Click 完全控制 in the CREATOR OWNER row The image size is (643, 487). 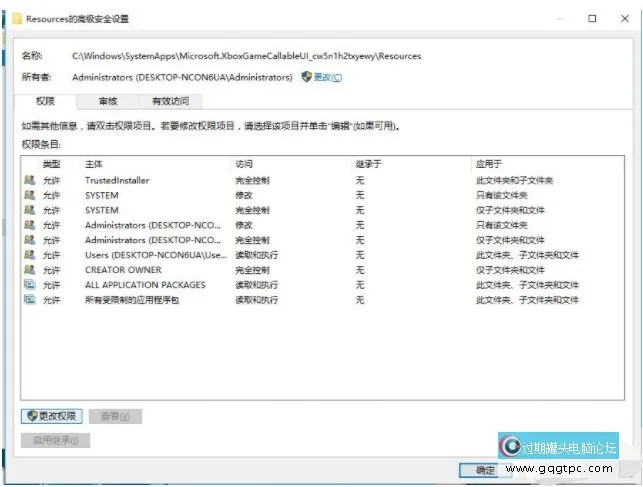252,270
